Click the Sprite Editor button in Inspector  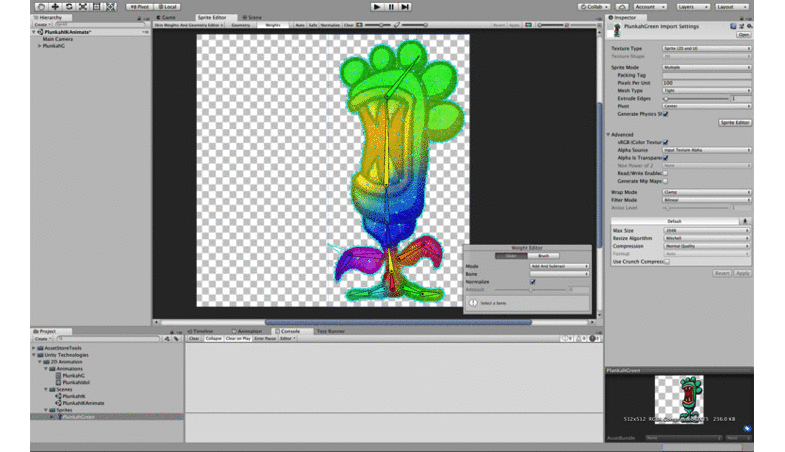coord(735,123)
